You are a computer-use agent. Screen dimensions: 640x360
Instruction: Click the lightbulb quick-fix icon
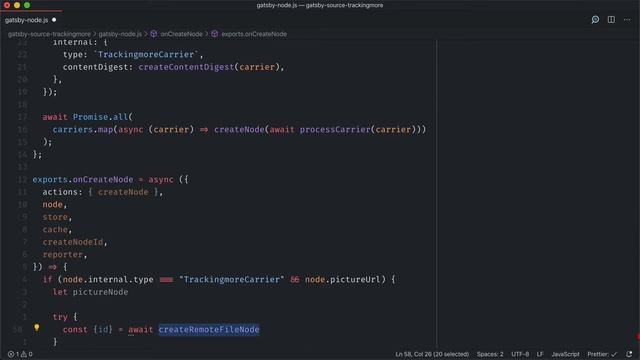37,327
